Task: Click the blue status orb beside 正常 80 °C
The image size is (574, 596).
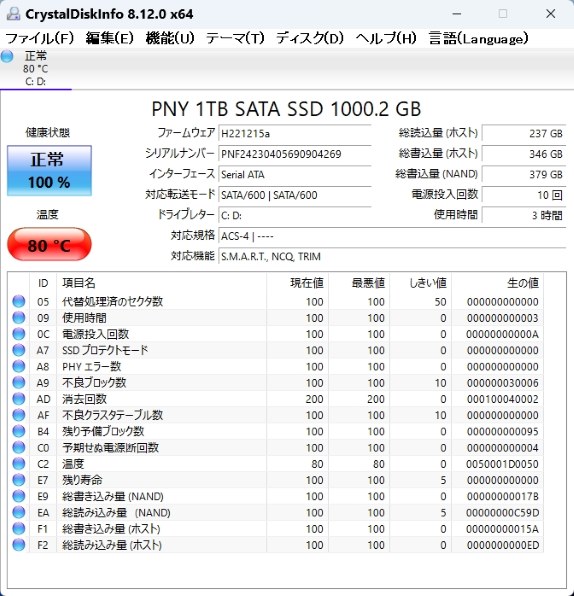Action: point(7,56)
